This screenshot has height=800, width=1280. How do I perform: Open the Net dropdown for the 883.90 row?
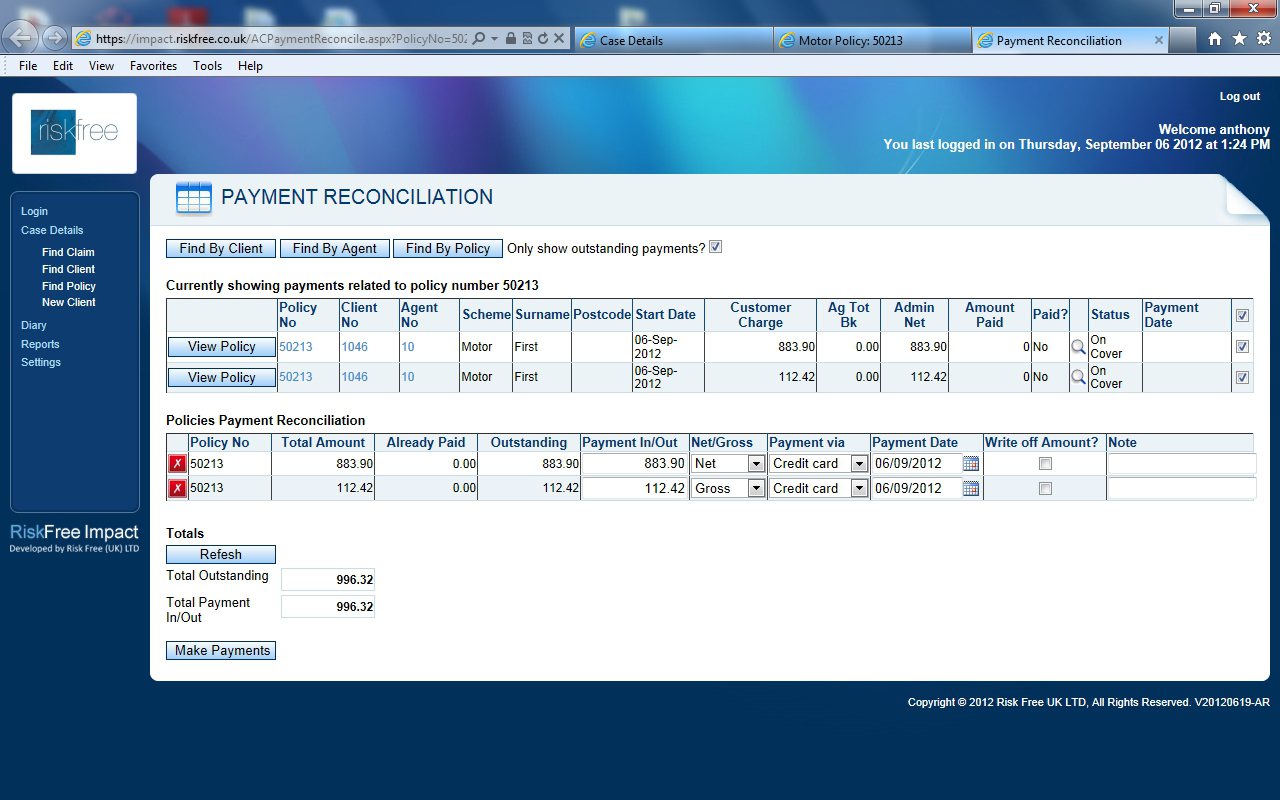(728, 464)
